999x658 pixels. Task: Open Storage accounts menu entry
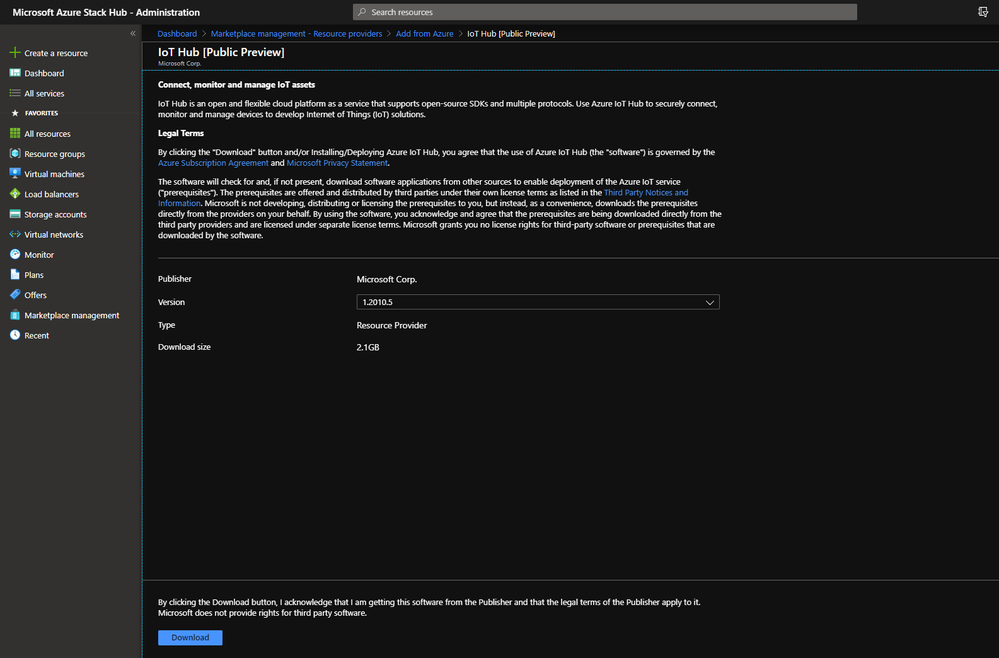coord(55,215)
